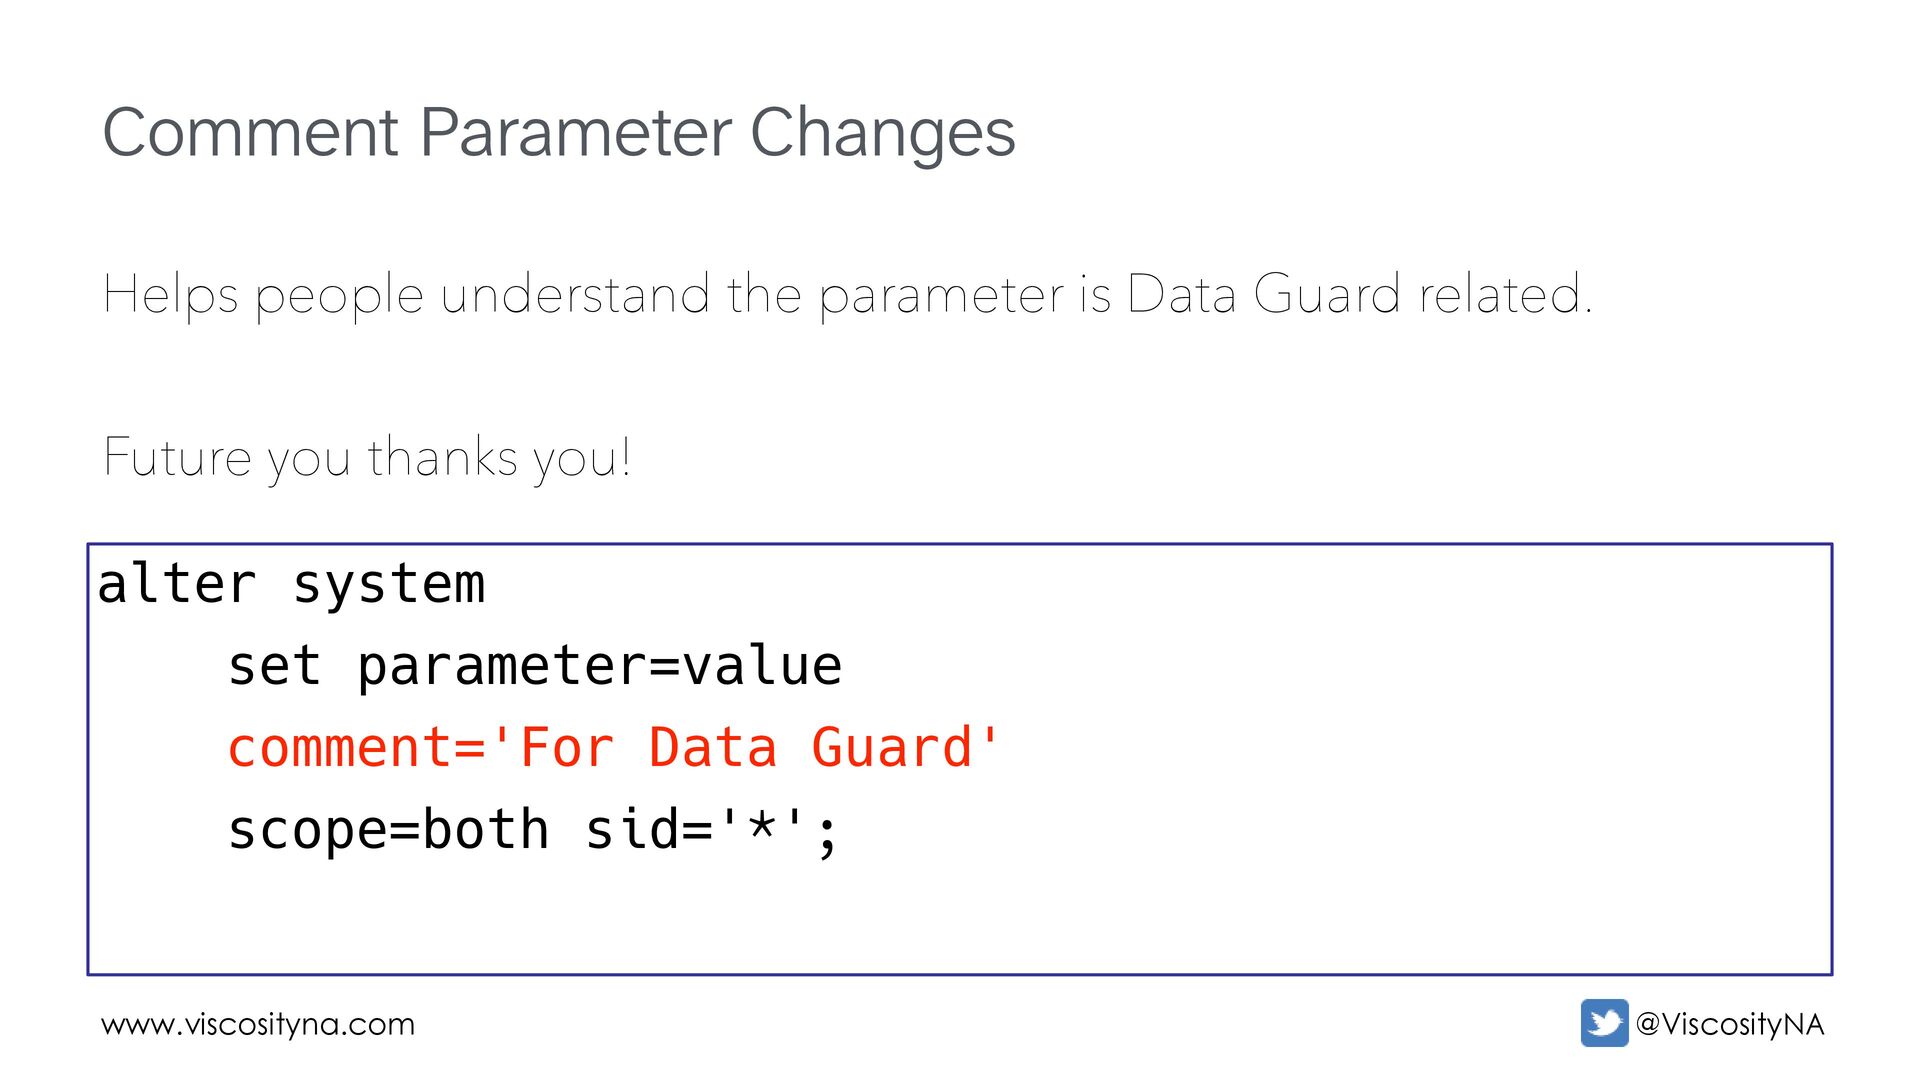The width and height of the screenshot is (1920, 1080).
Task: Click parameter=value in the code
Action: pyautogui.click(x=599, y=666)
